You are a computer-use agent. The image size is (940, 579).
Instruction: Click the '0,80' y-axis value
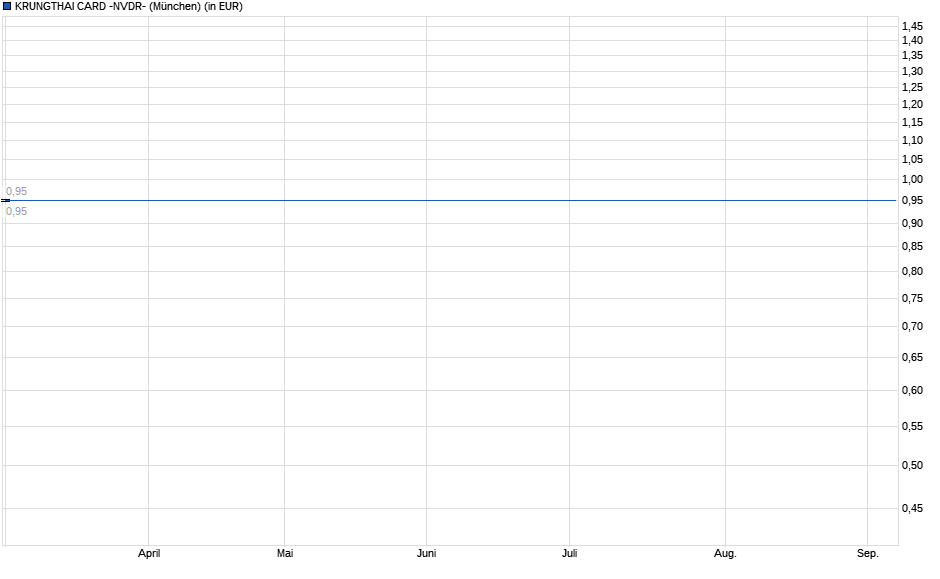pyautogui.click(x=912, y=271)
